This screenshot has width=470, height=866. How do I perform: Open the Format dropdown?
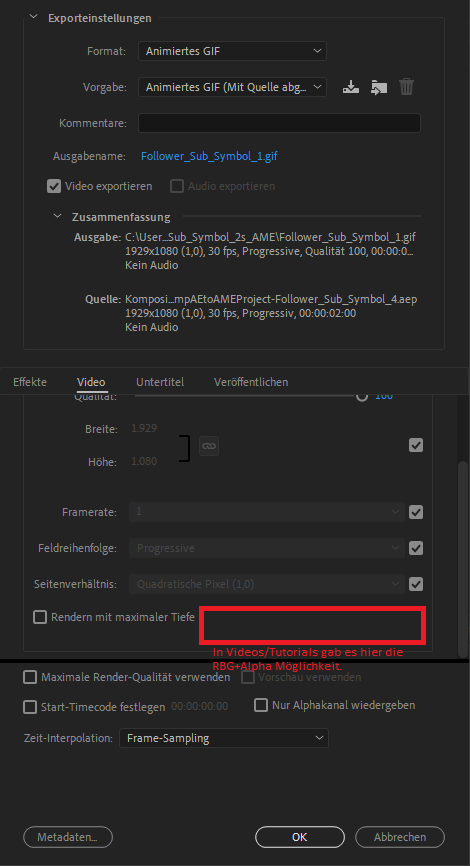point(232,51)
